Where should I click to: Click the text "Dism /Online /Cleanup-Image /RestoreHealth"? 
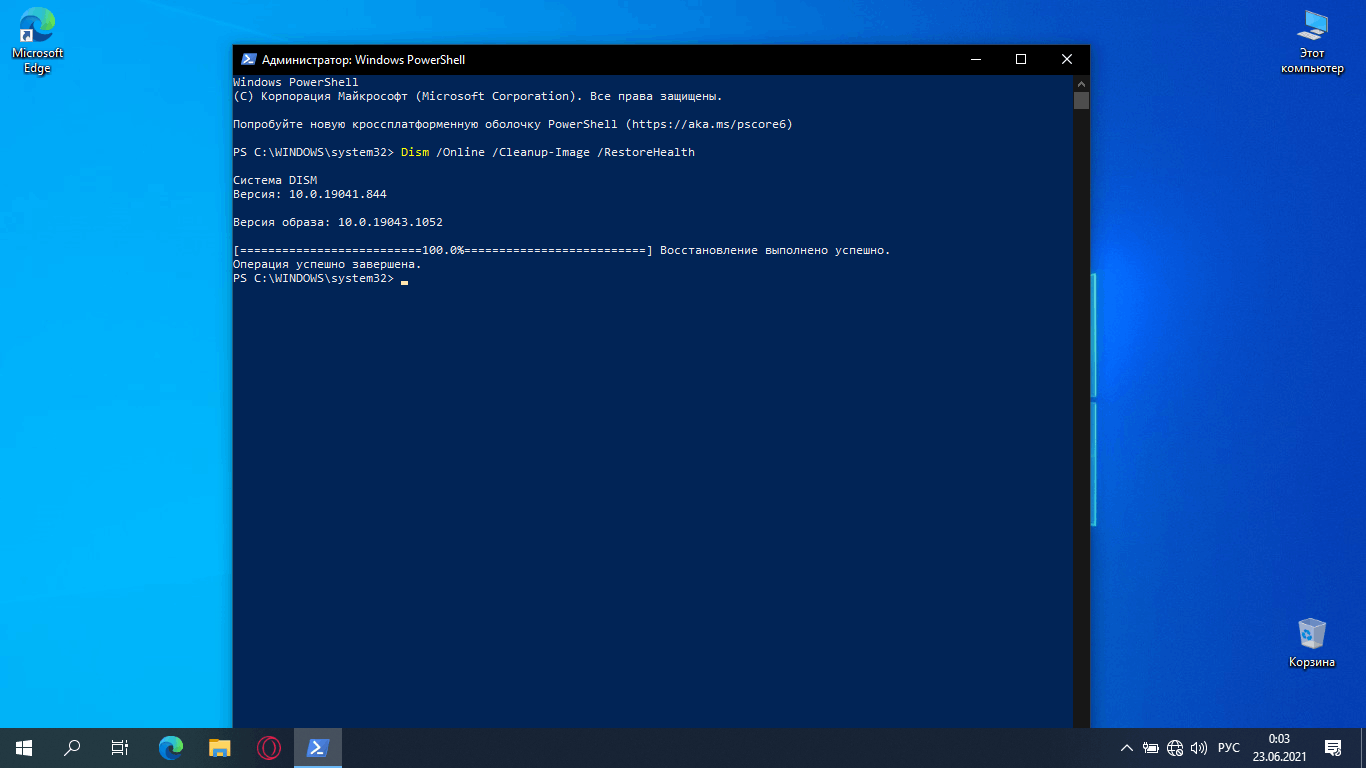pos(547,153)
